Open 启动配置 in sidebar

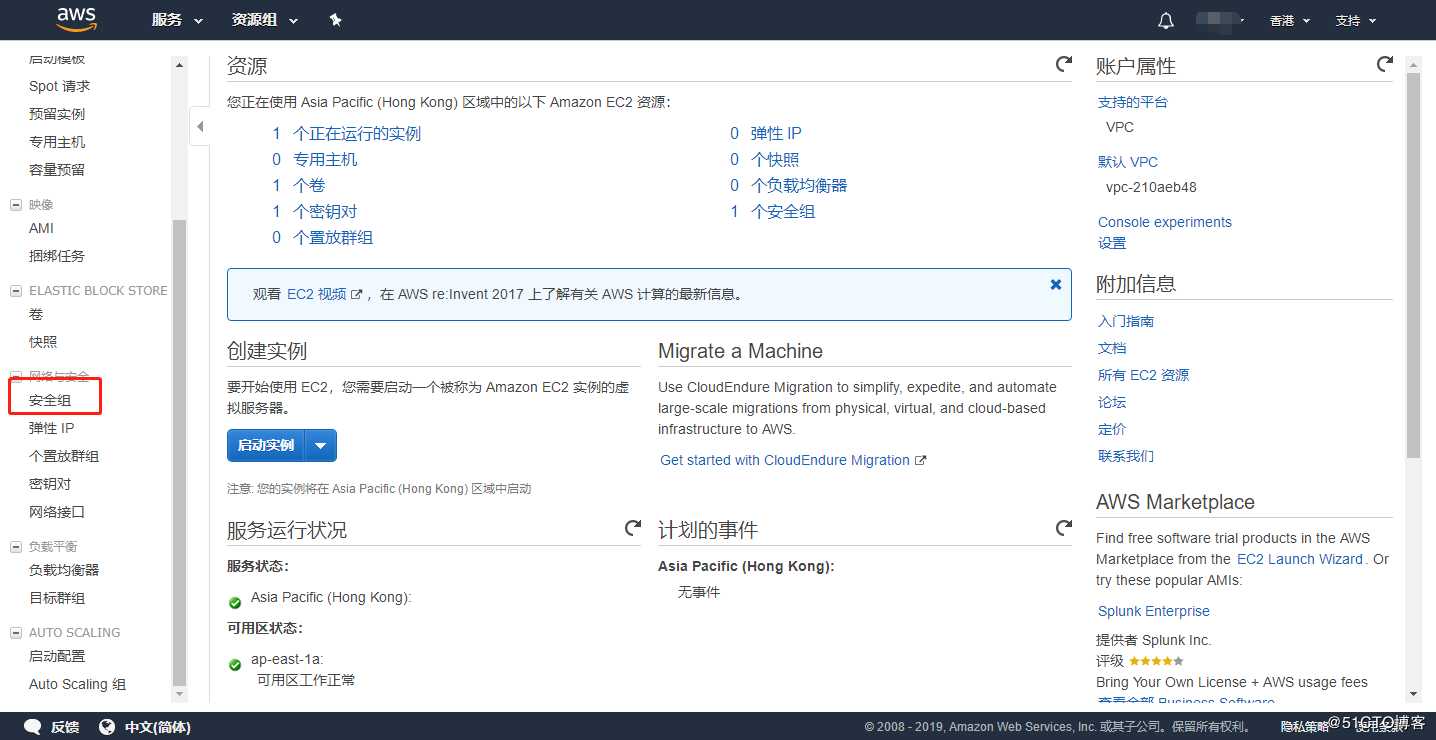(x=57, y=656)
